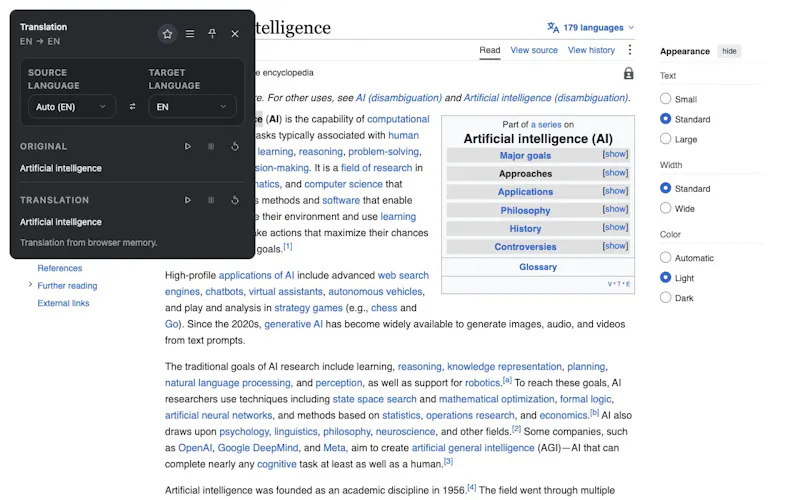Pause the Translation audio
800x500 pixels.
tap(211, 200)
